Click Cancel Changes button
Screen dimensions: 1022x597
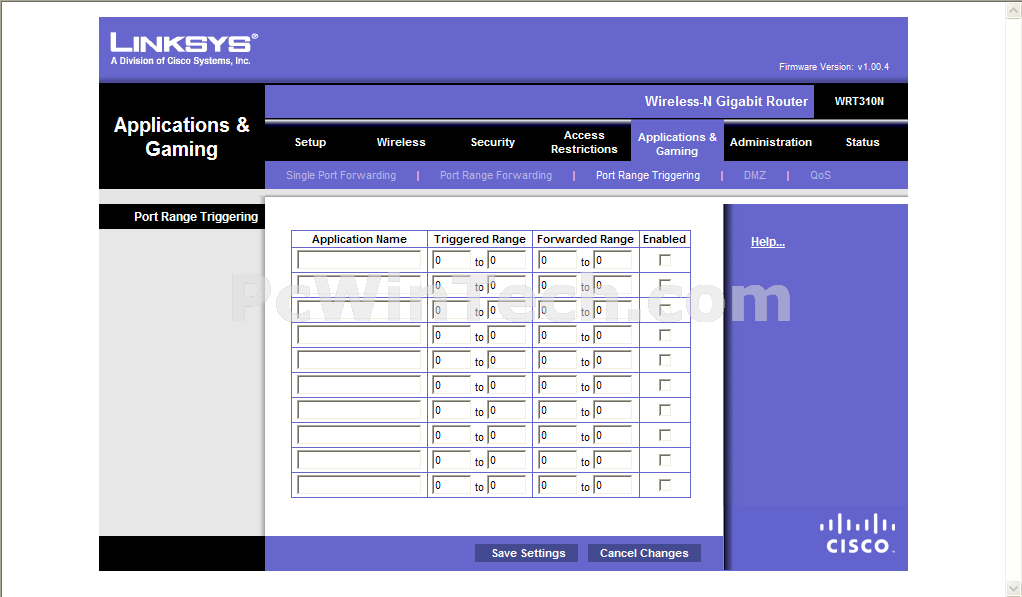(x=644, y=553)
